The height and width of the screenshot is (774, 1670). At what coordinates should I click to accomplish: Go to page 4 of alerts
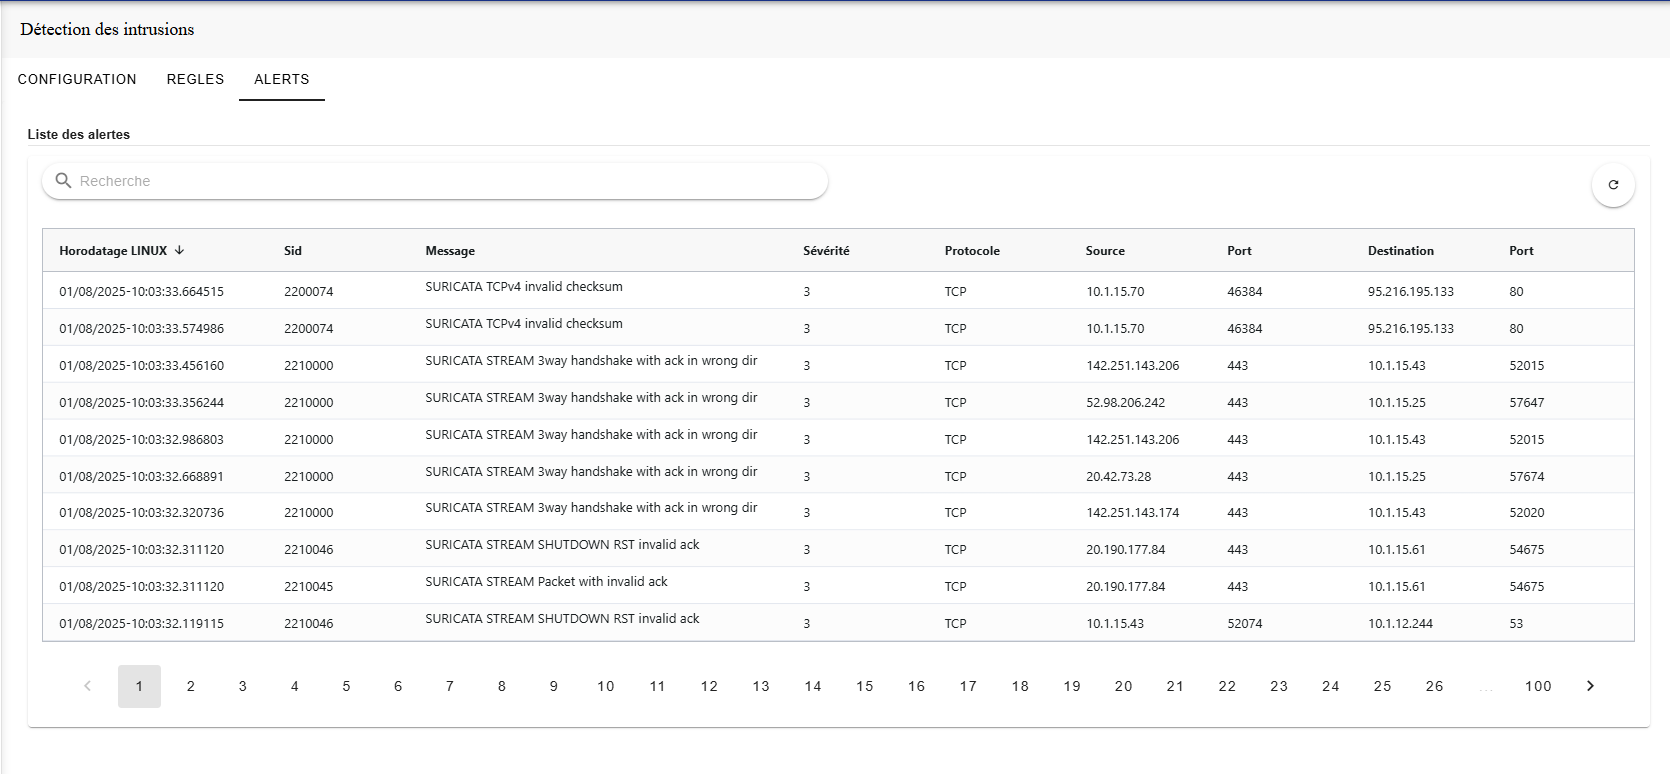tap(295, 686)
